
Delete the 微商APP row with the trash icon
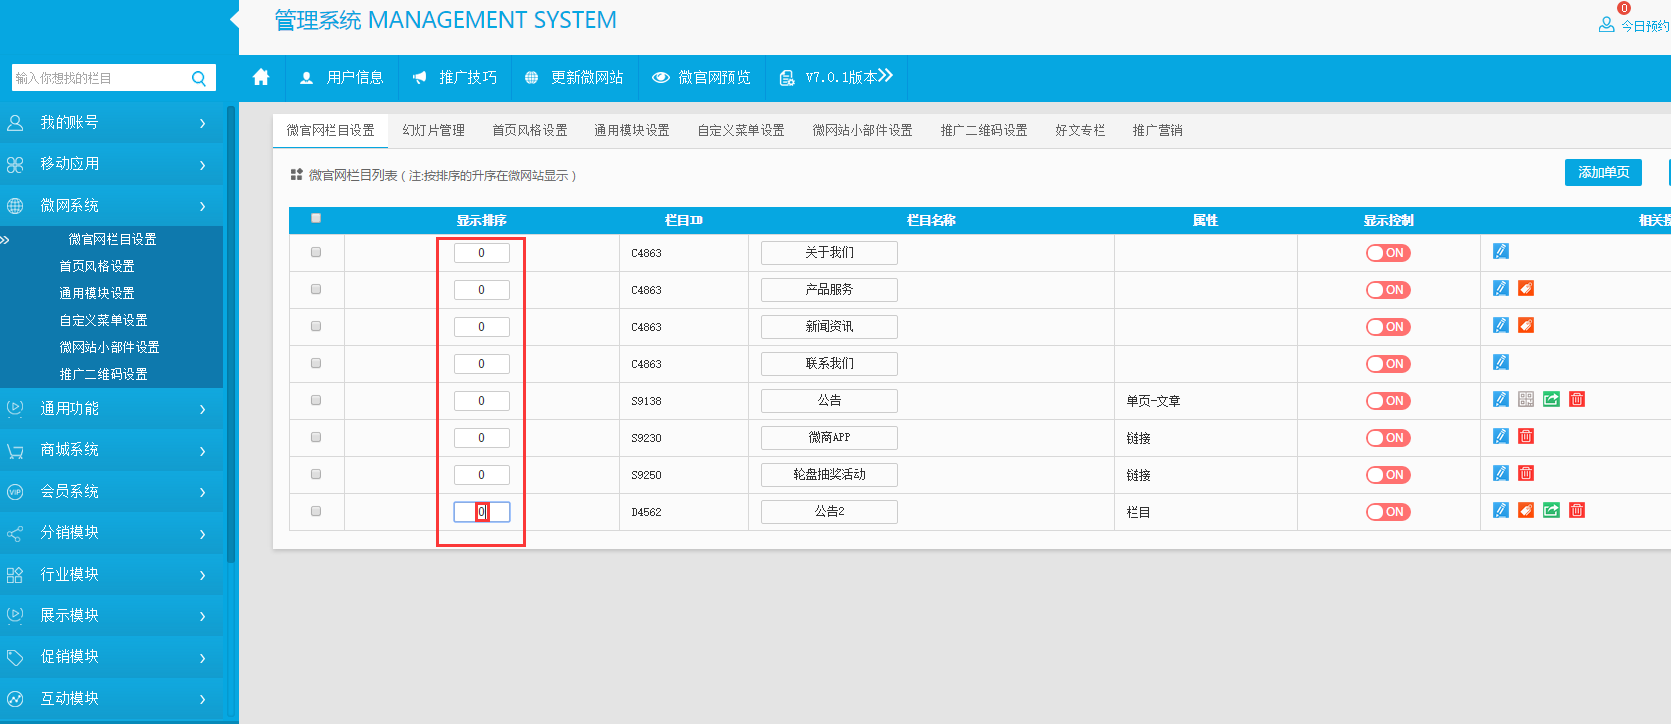[1525, 437]
